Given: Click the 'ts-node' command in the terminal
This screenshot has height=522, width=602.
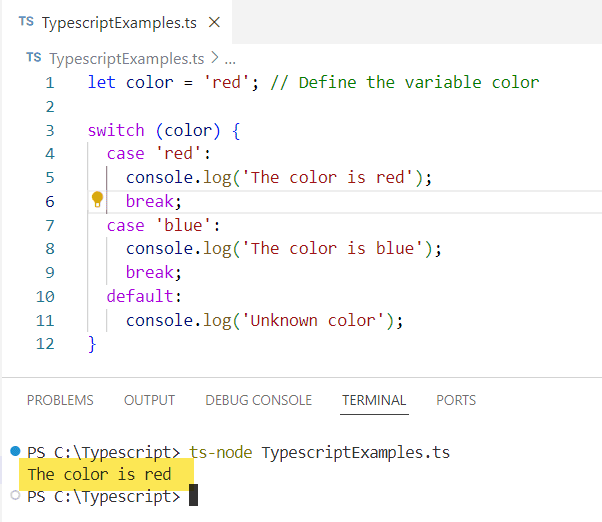Looking at the screenshot, I should pyautogui.click(x=220, y=453).
